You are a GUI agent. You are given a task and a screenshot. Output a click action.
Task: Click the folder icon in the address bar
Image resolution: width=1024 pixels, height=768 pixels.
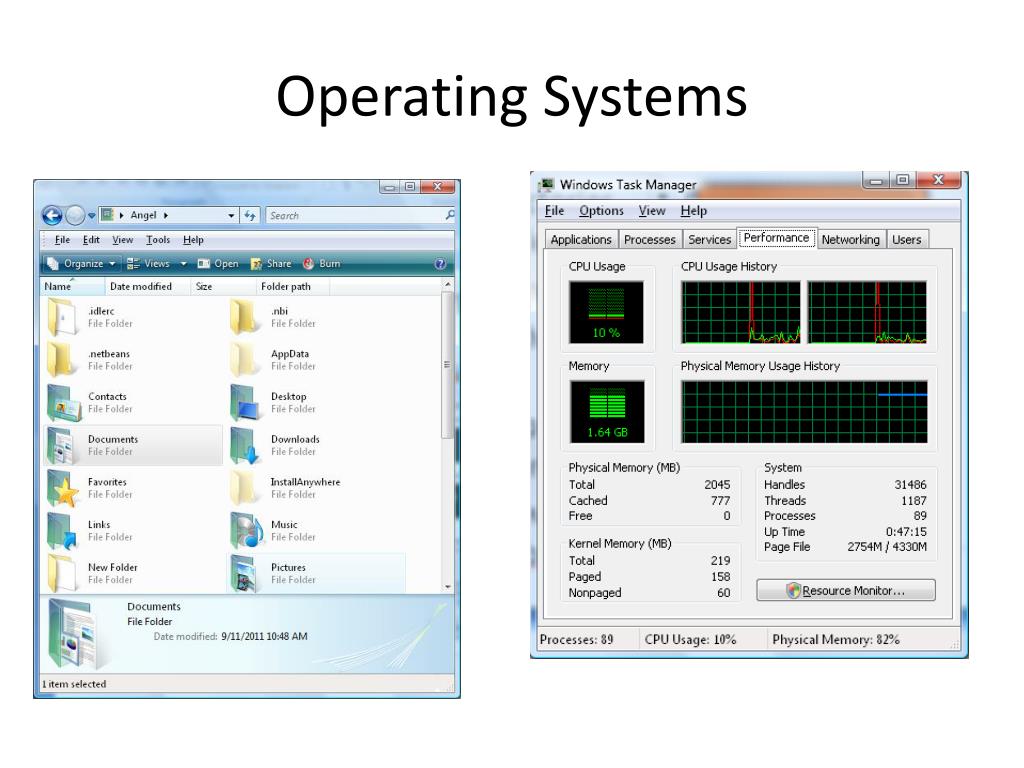click(x=107, y=215)
